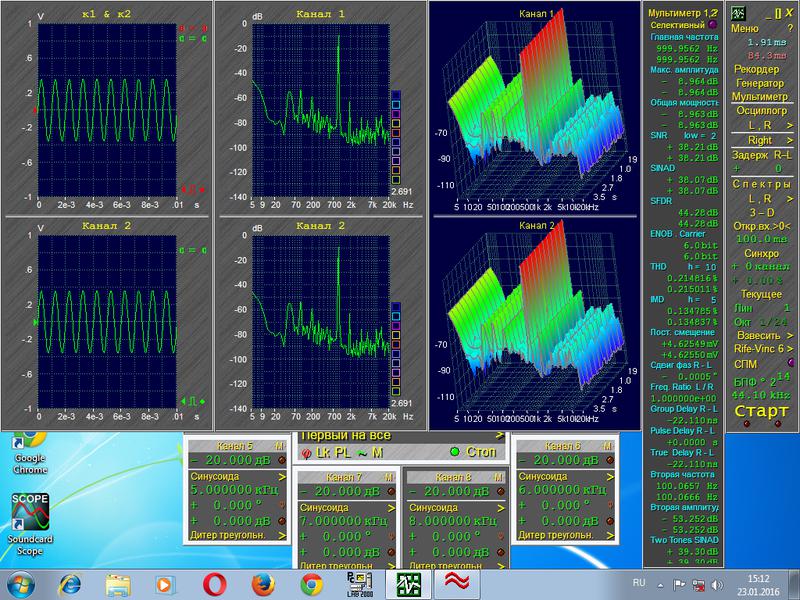800x600 pixels.
Task: Toggle the Селективный purple indicator
Action: click(713, 24)
